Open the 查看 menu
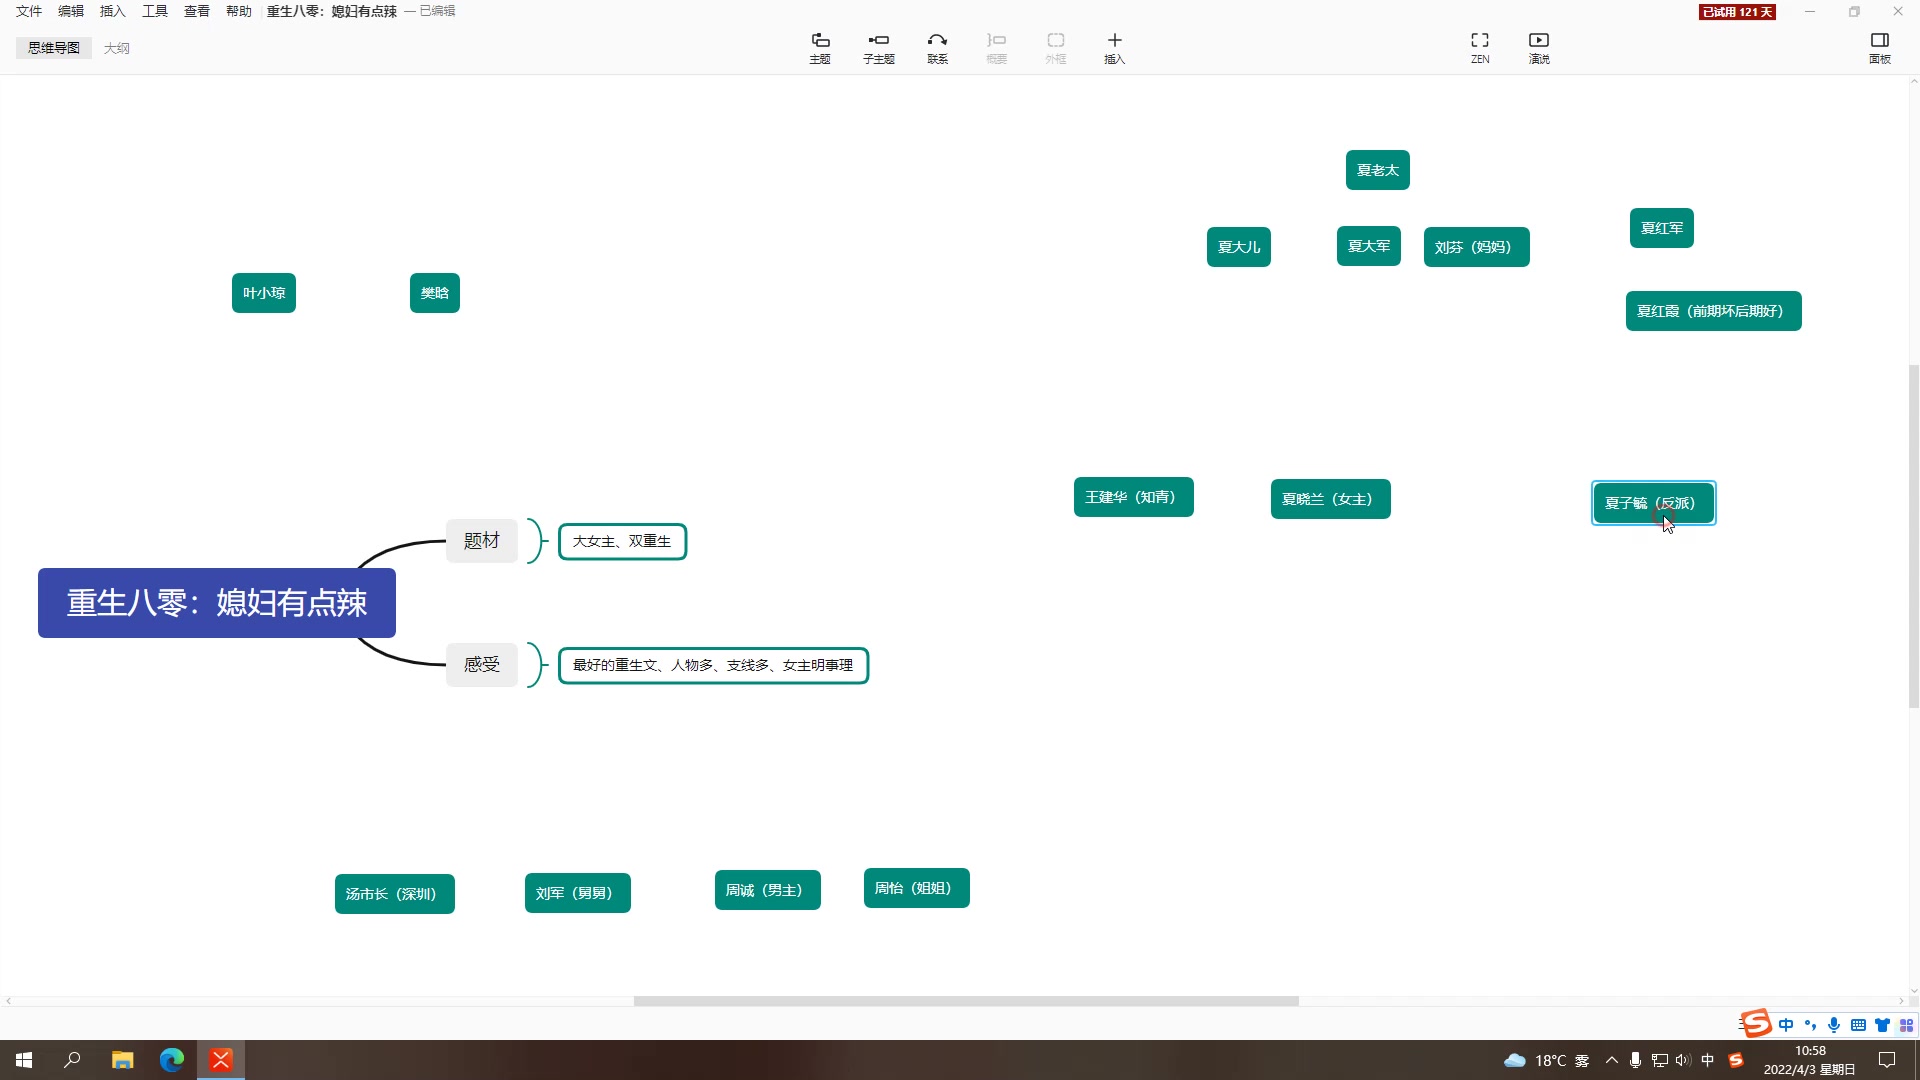1920x1080 pixels. [197, 11]
